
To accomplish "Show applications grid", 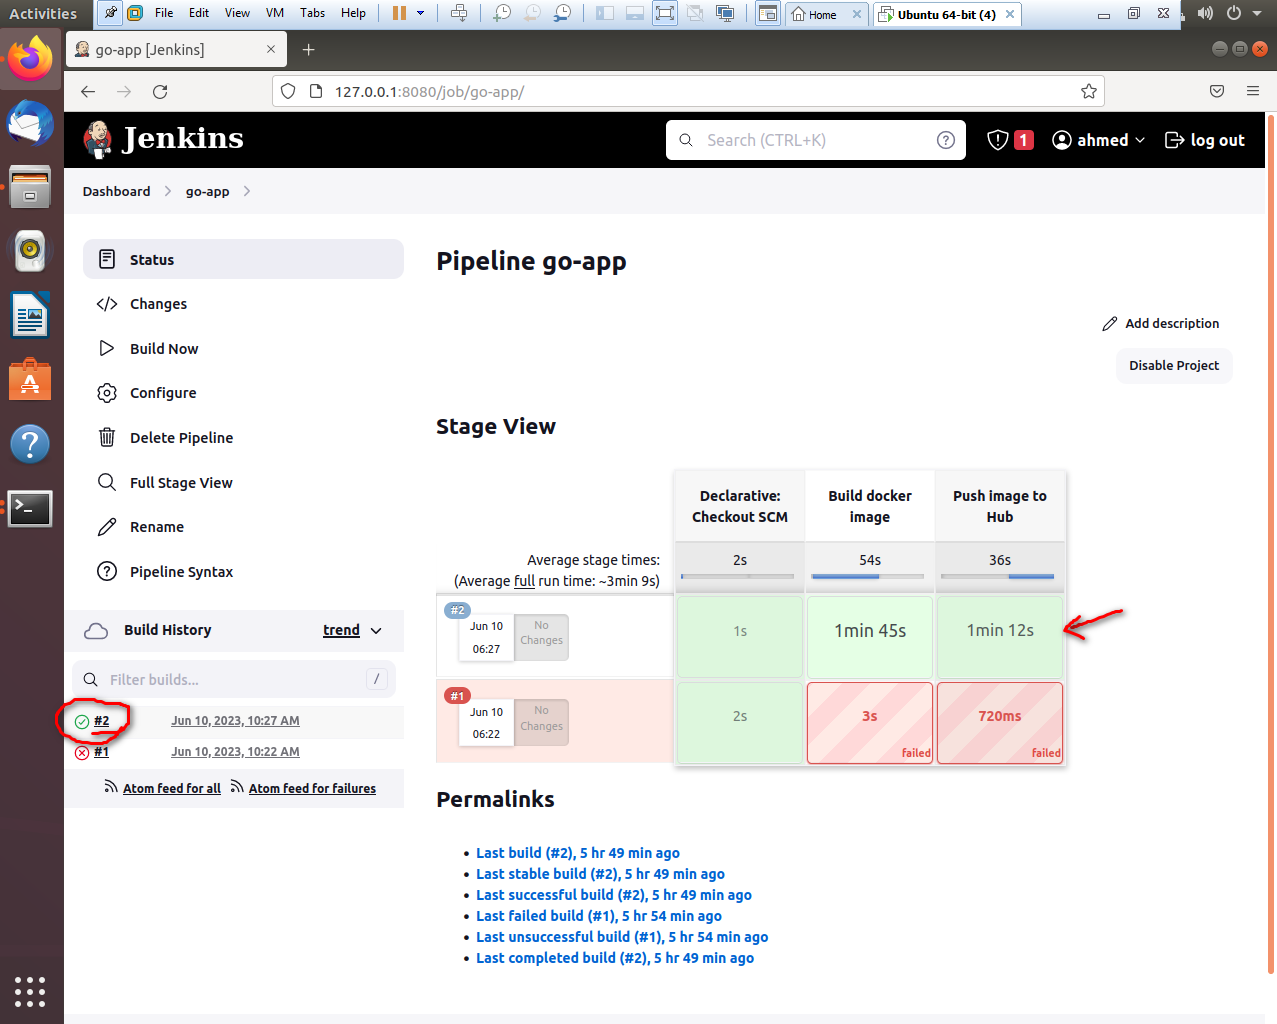I will coord(30,991).
